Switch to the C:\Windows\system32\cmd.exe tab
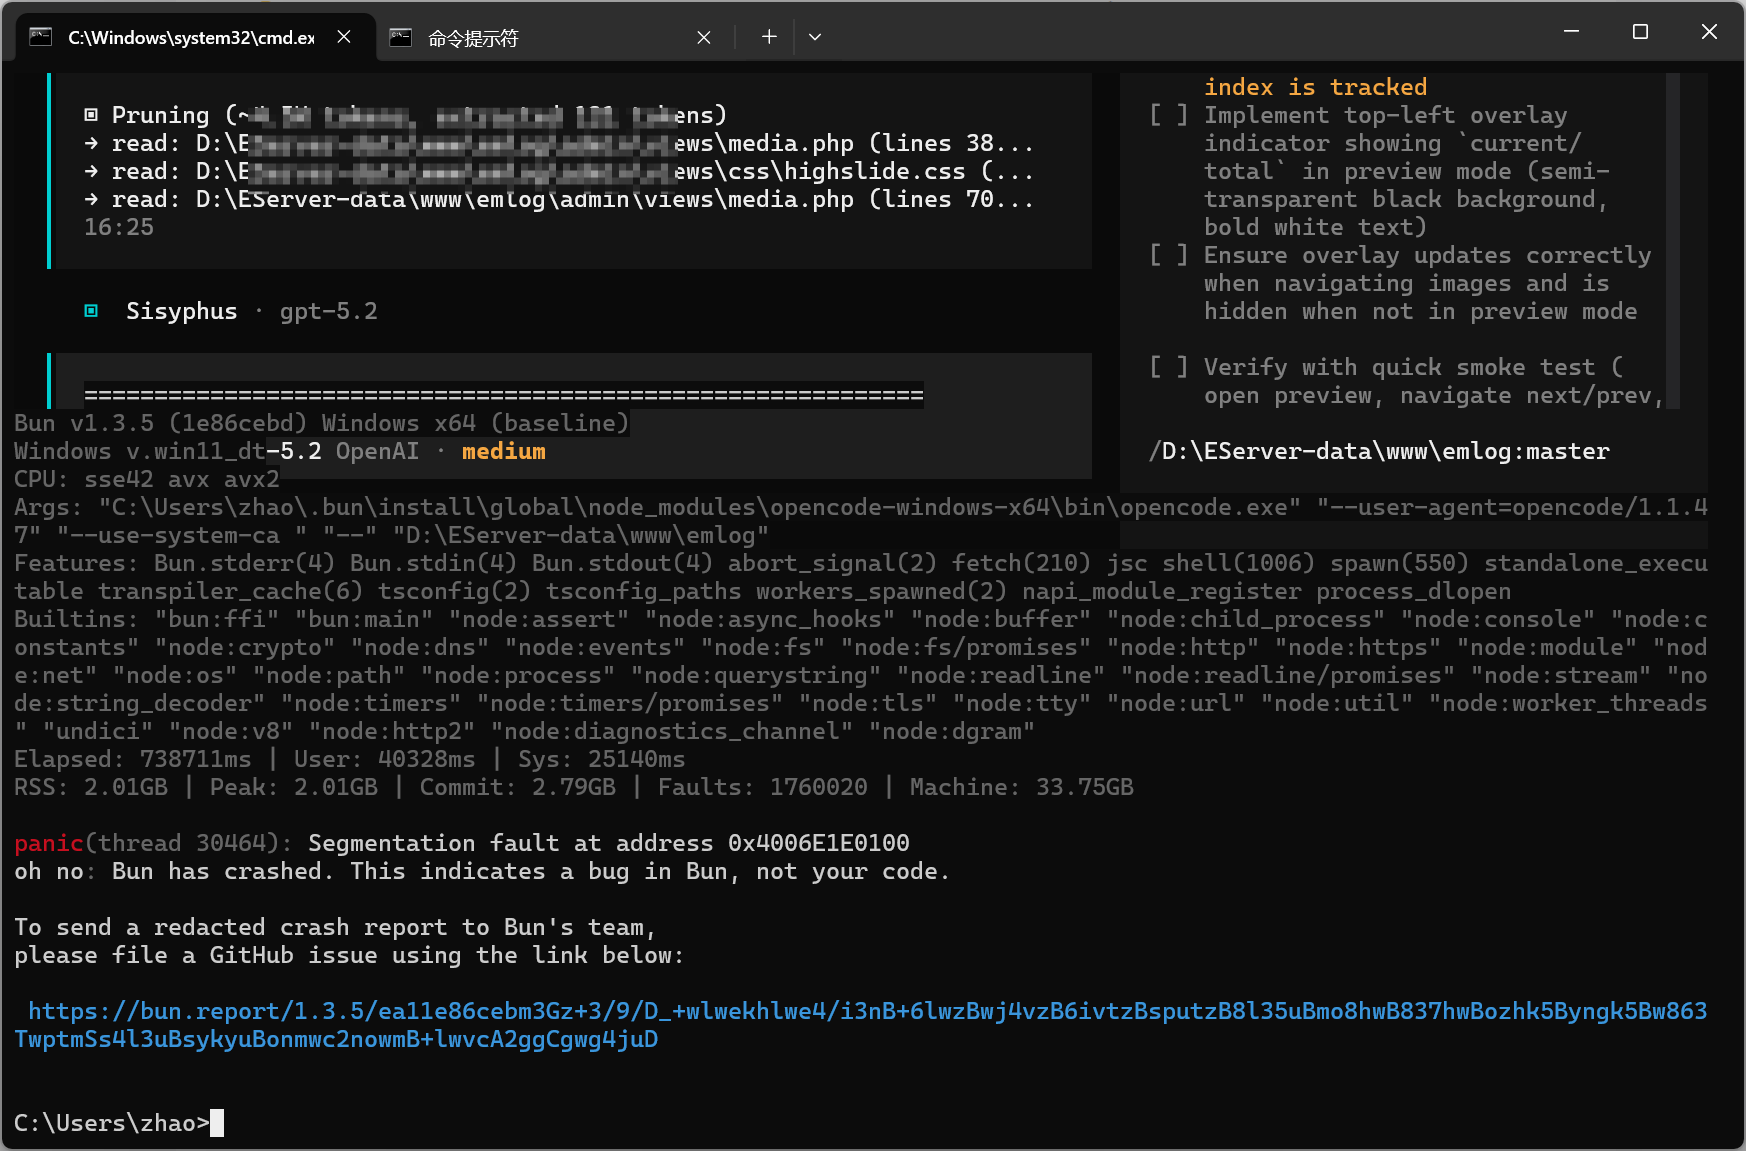Image resolution: width=1746 pixels, height=1151 pixels. pyautogui.click(x=190, y=37)
